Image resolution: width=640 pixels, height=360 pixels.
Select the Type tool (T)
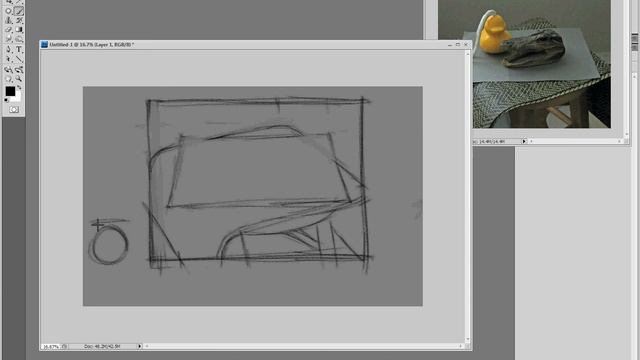[19, 49]
